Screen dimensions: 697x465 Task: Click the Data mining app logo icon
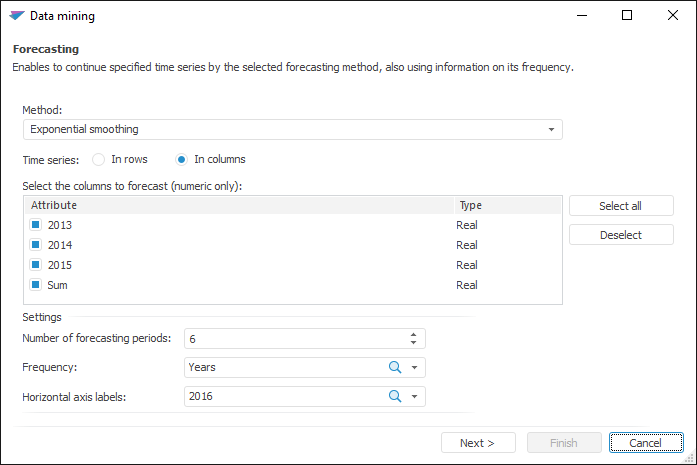click(16, 16)
